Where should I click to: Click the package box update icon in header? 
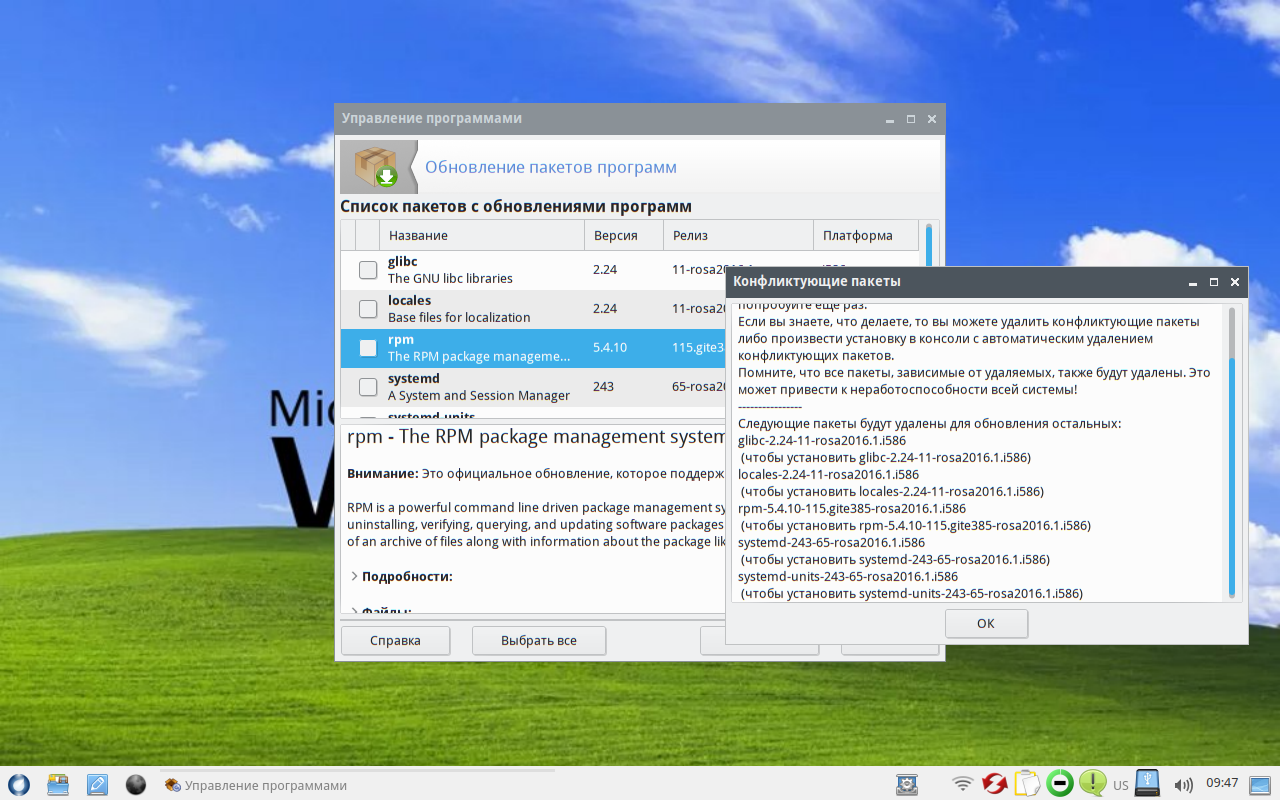[378, 166]
